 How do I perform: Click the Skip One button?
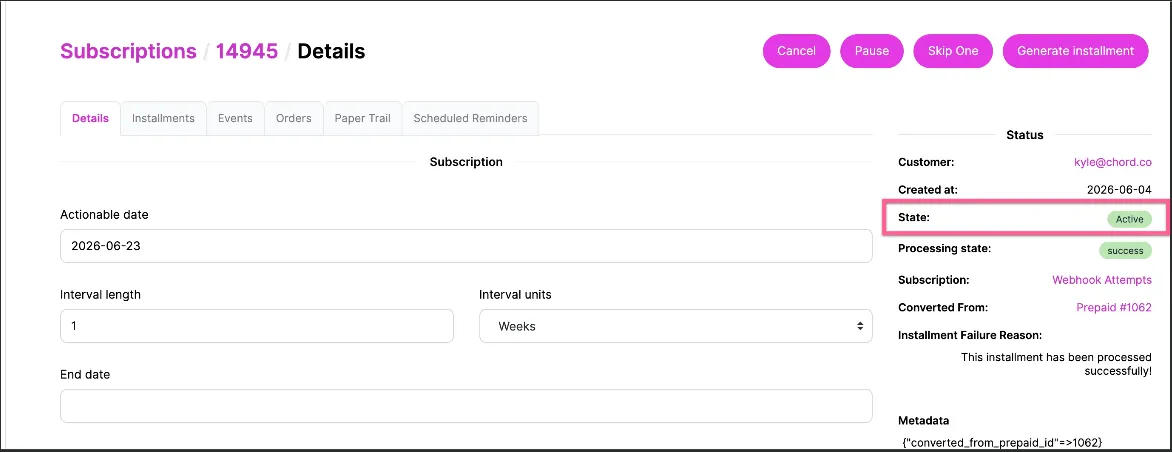pos(953,51)
